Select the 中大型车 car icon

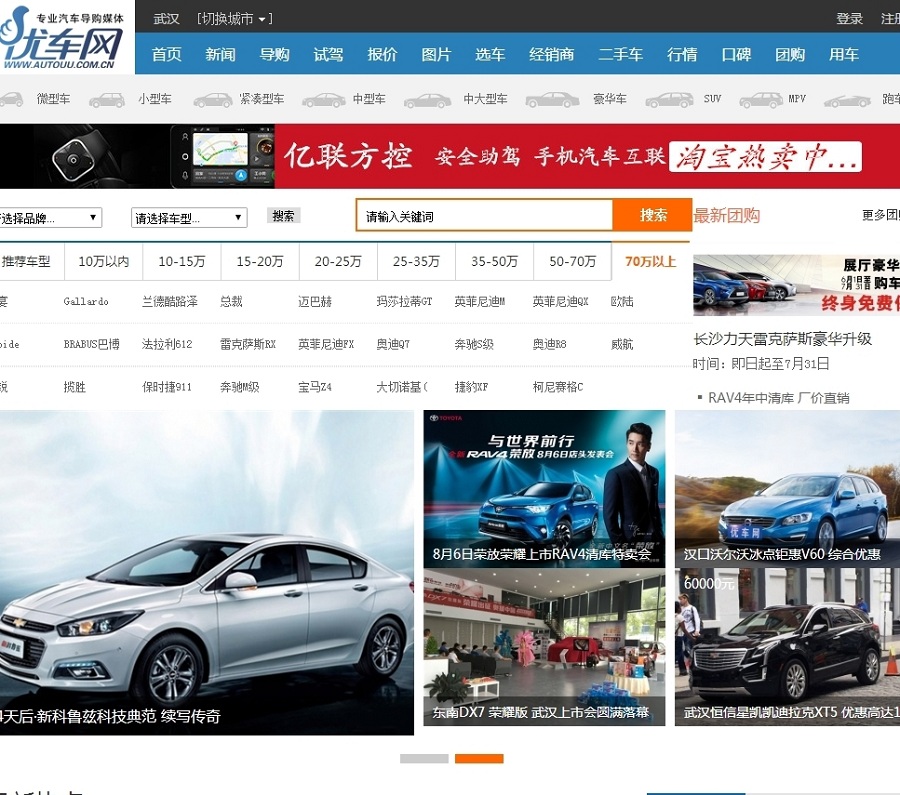[x=427, y=100]
